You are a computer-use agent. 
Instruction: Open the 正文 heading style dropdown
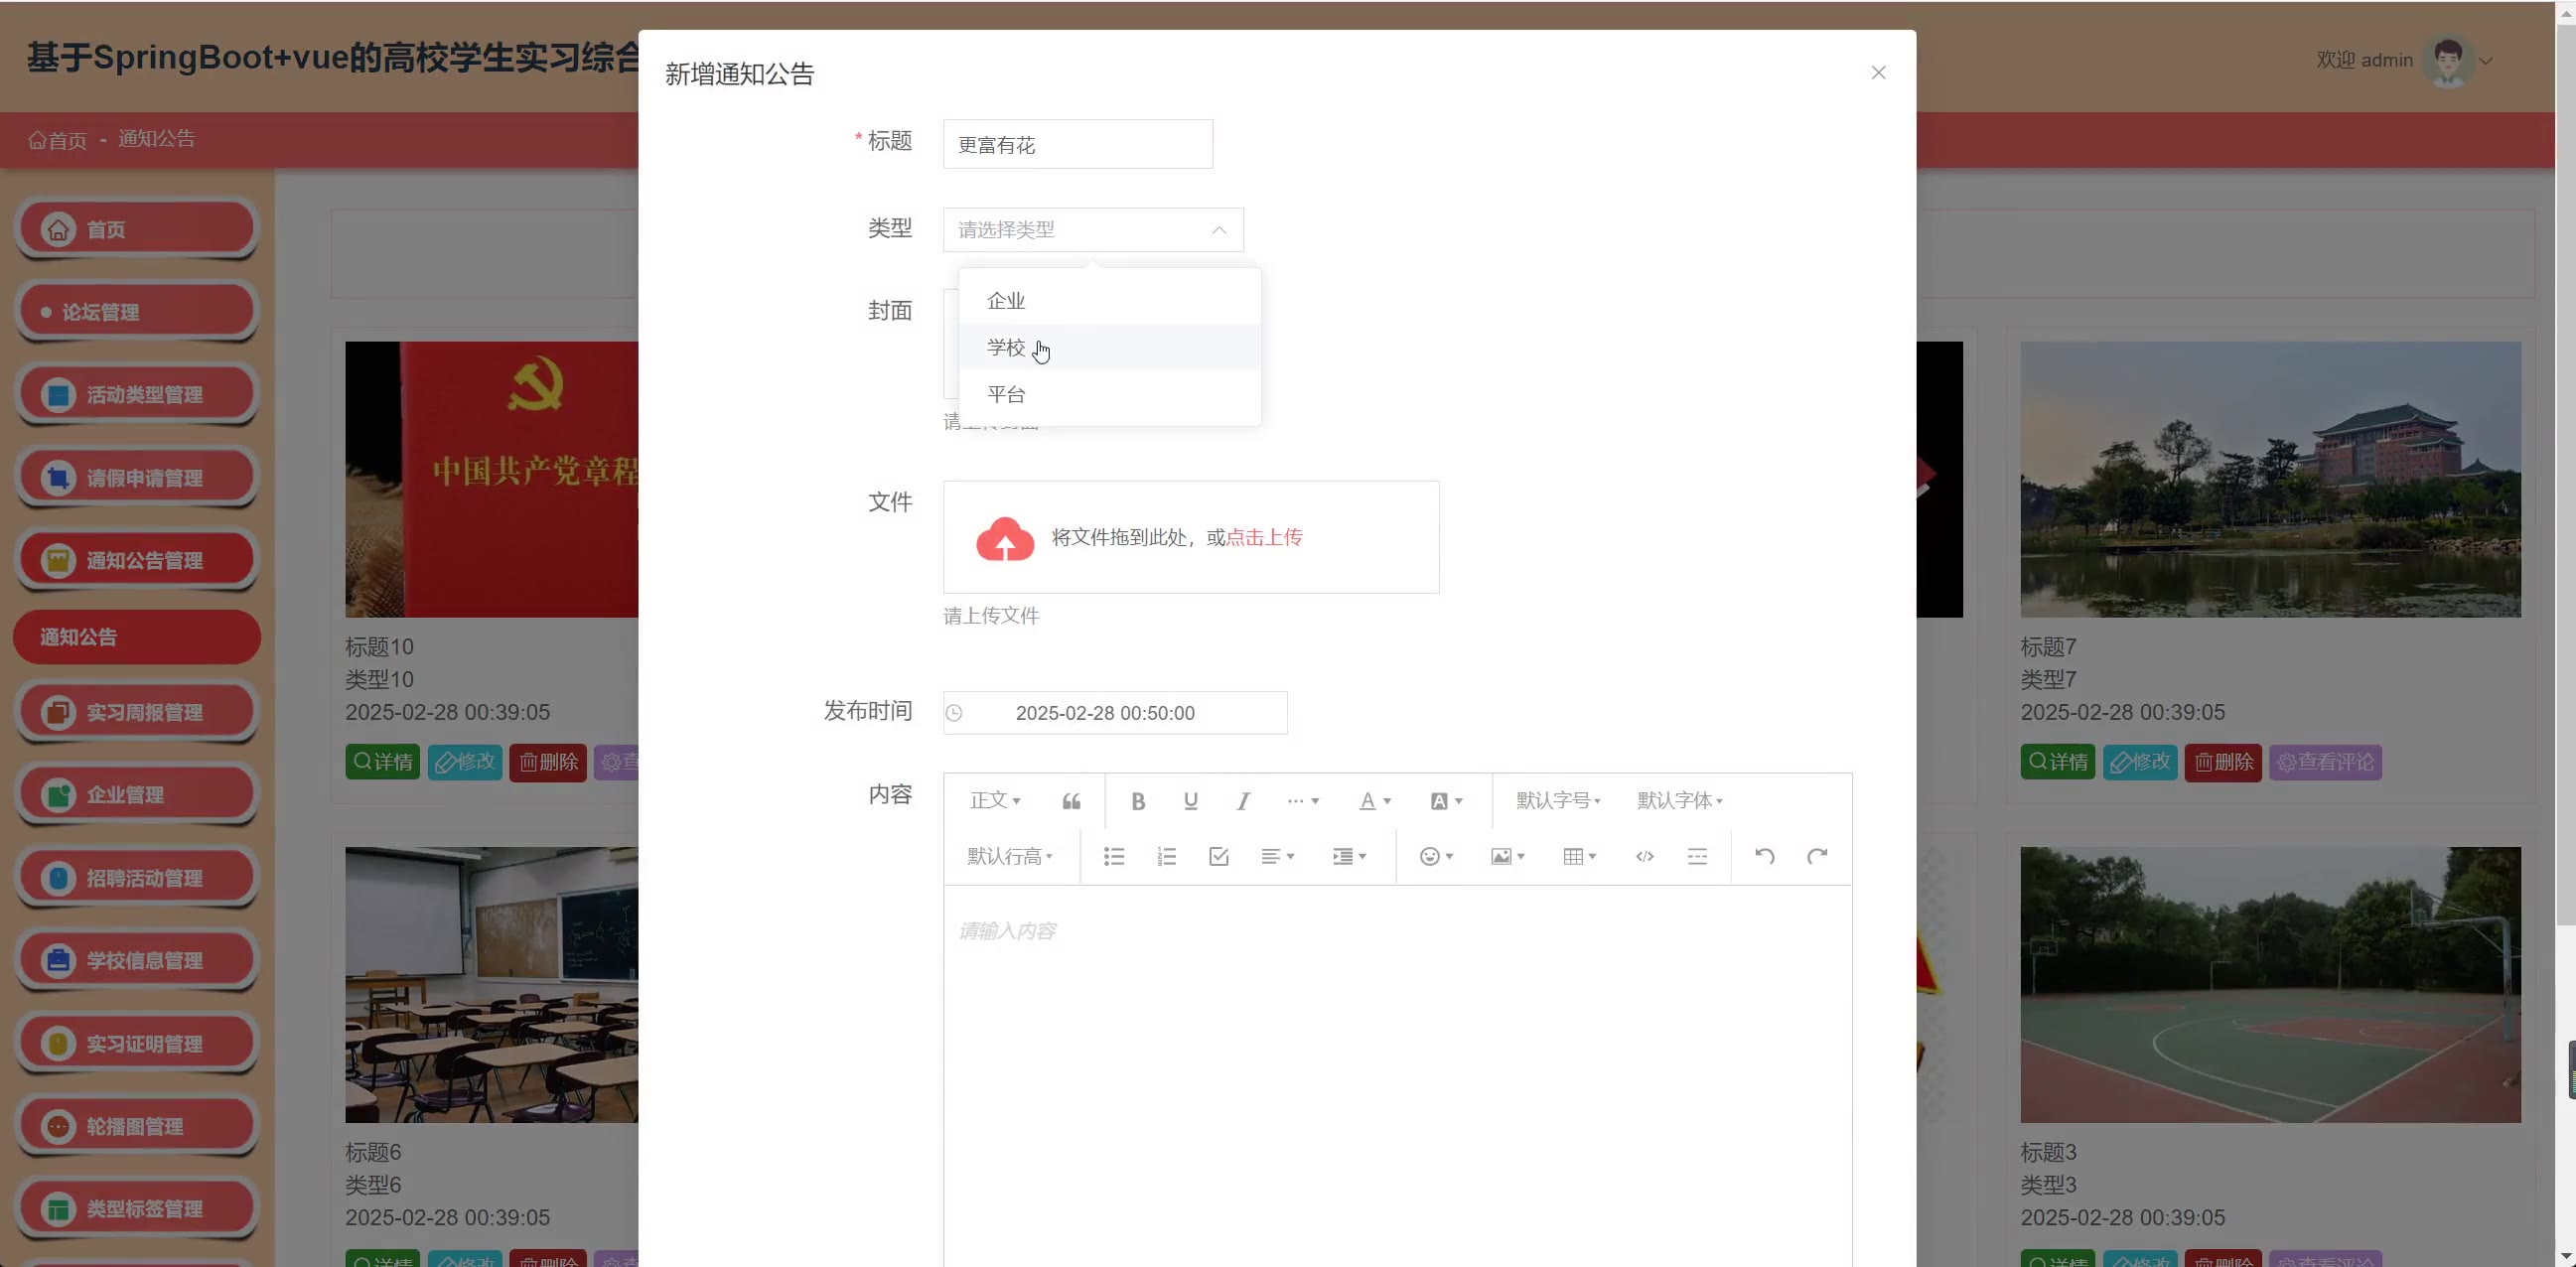(x=994, y=801)
